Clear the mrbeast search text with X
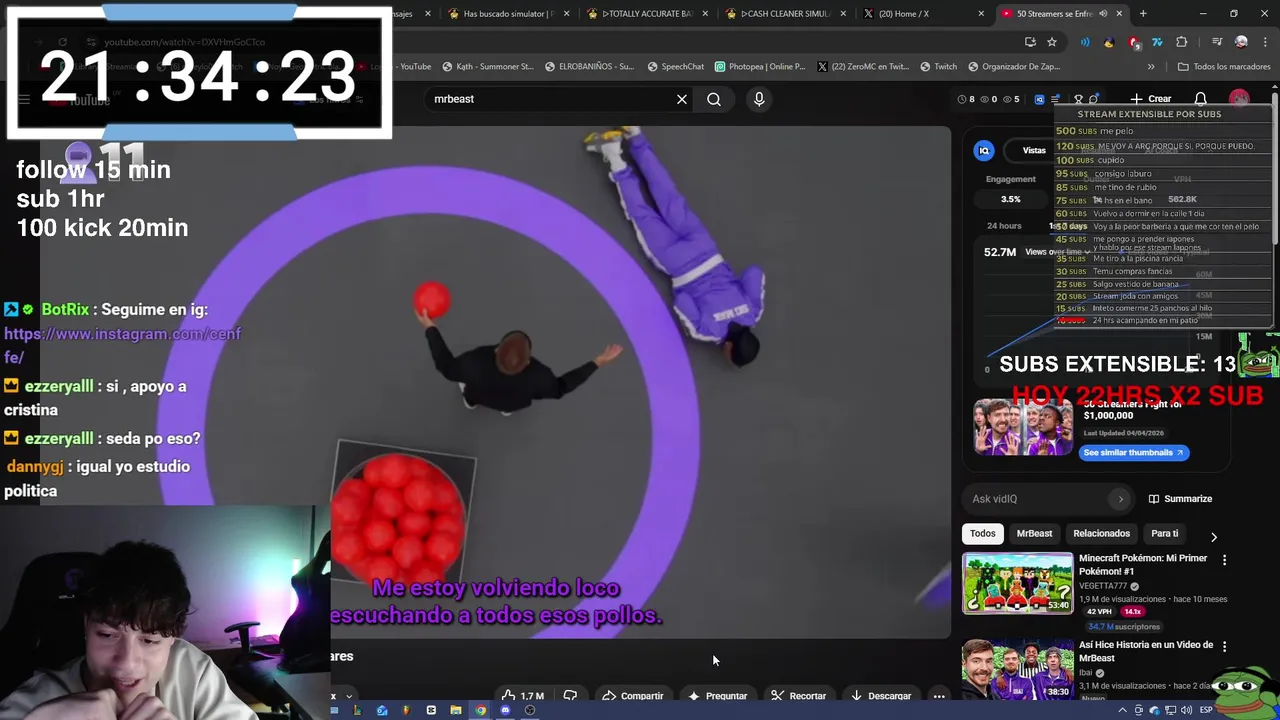 pos(682,99)
